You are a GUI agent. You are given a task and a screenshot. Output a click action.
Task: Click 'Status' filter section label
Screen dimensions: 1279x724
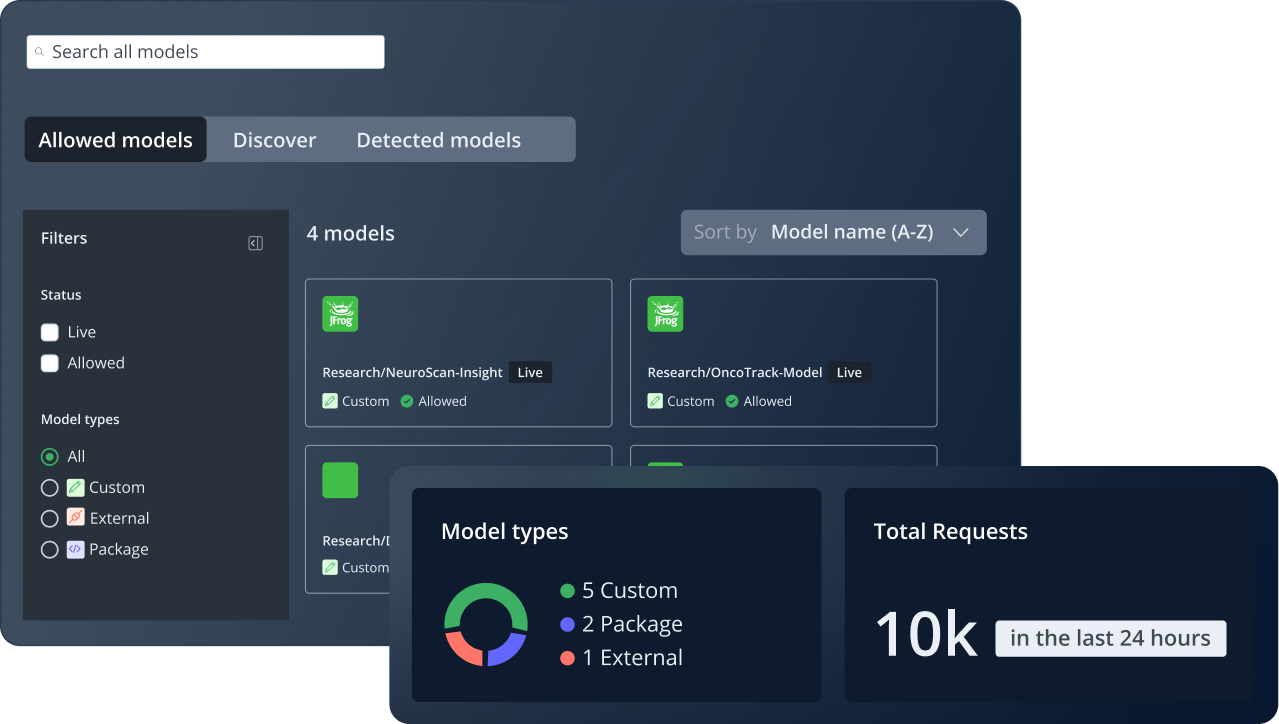pos(61,295)
